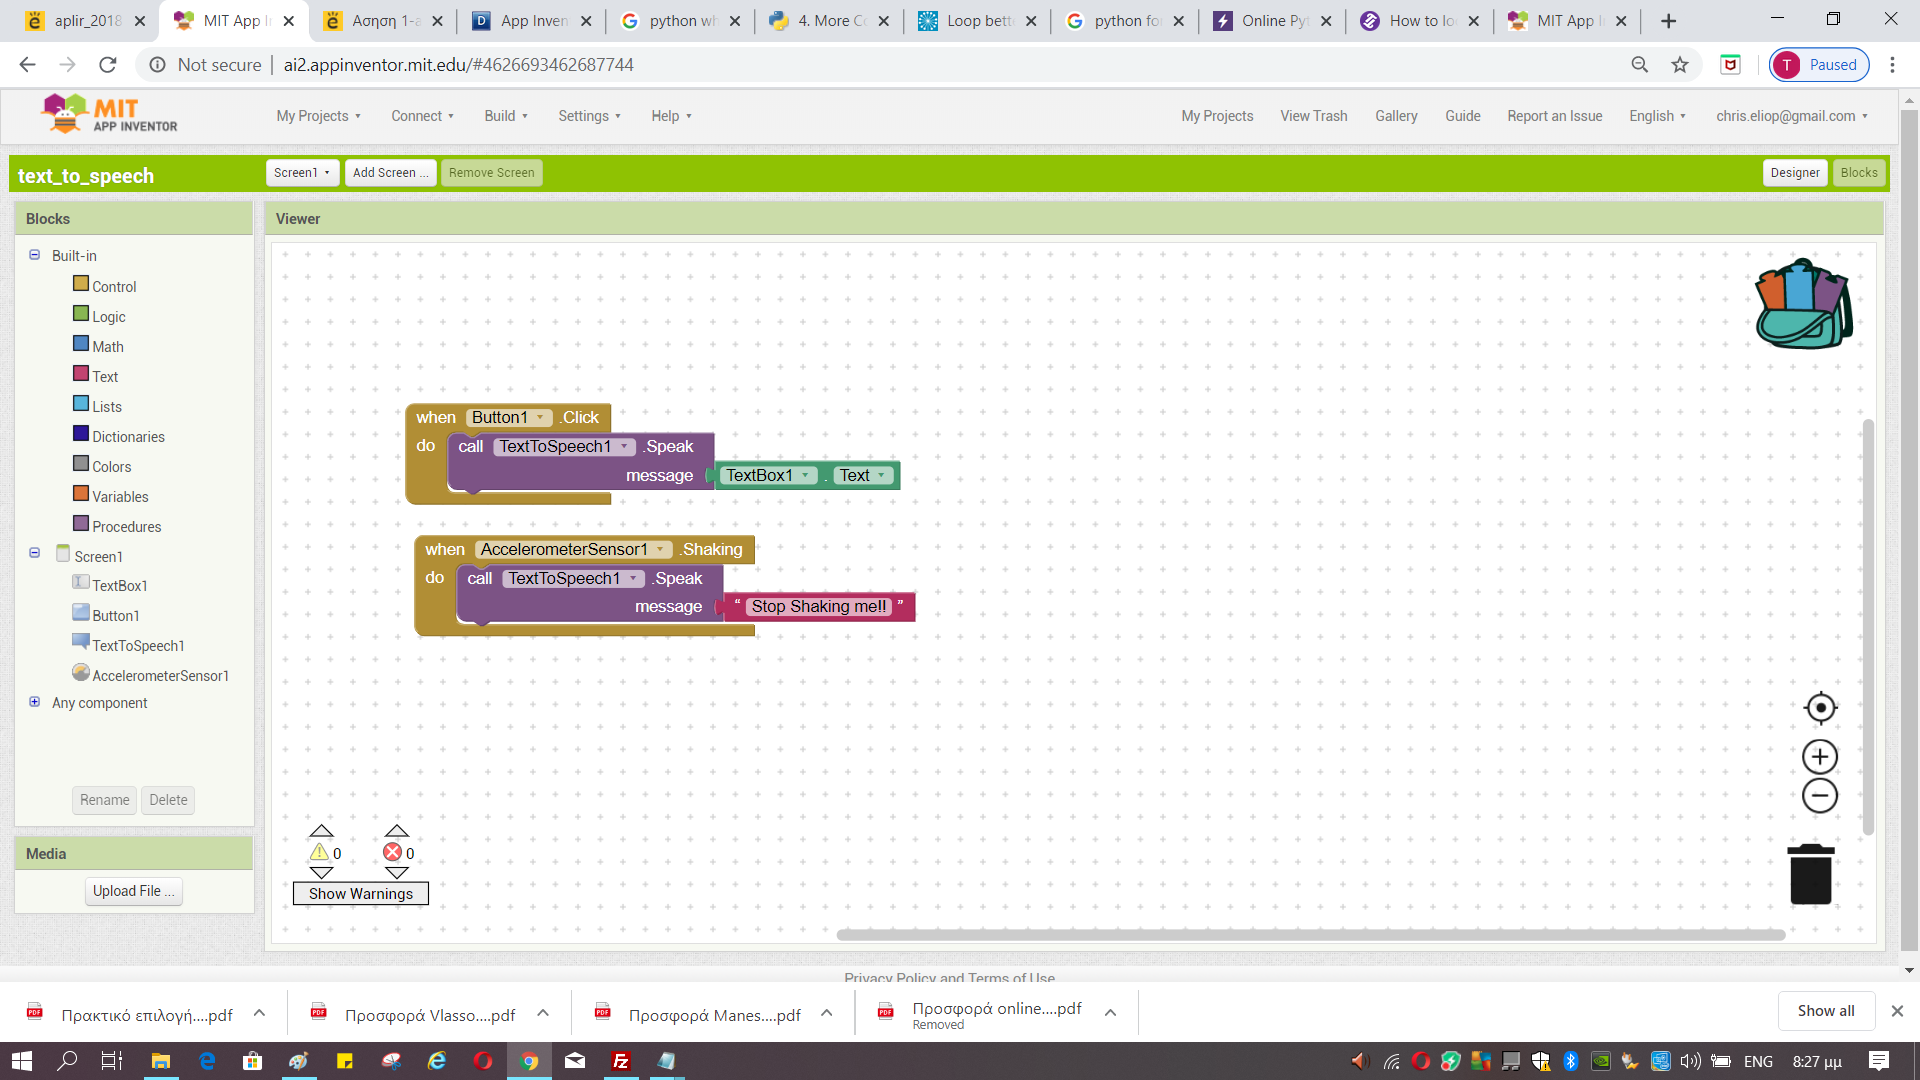Open the Gallery link
Viewport: 1920px width, 1080px height.
point(1395,116)
